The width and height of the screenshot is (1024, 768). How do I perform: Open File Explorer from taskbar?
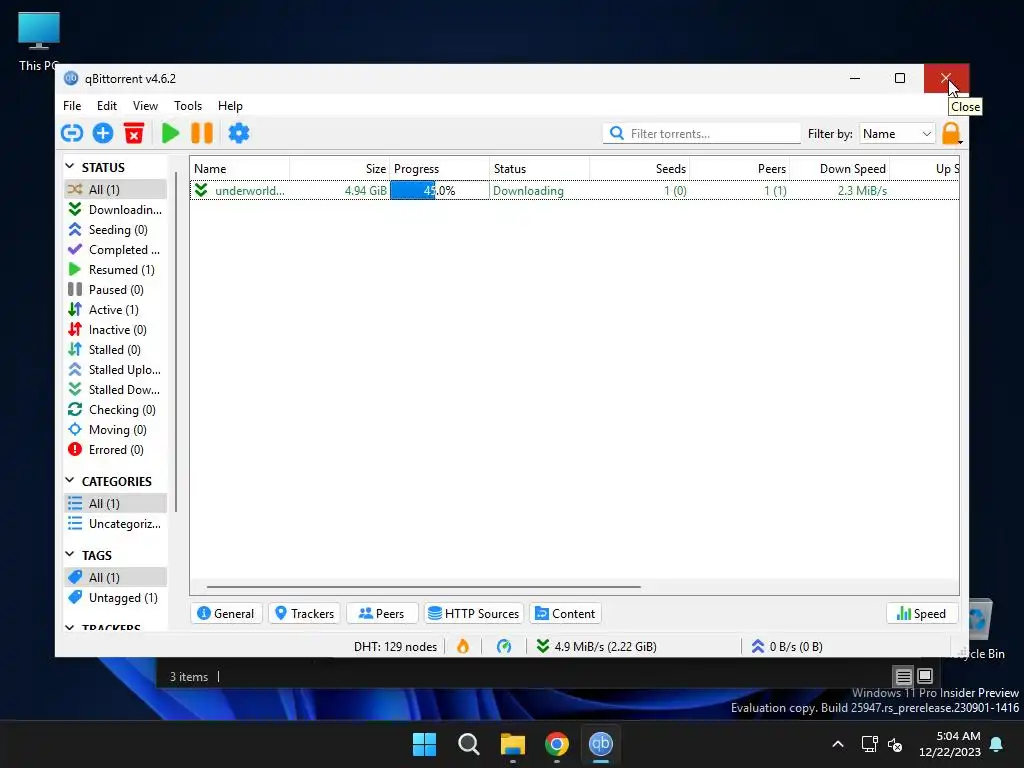coord(513,744)
